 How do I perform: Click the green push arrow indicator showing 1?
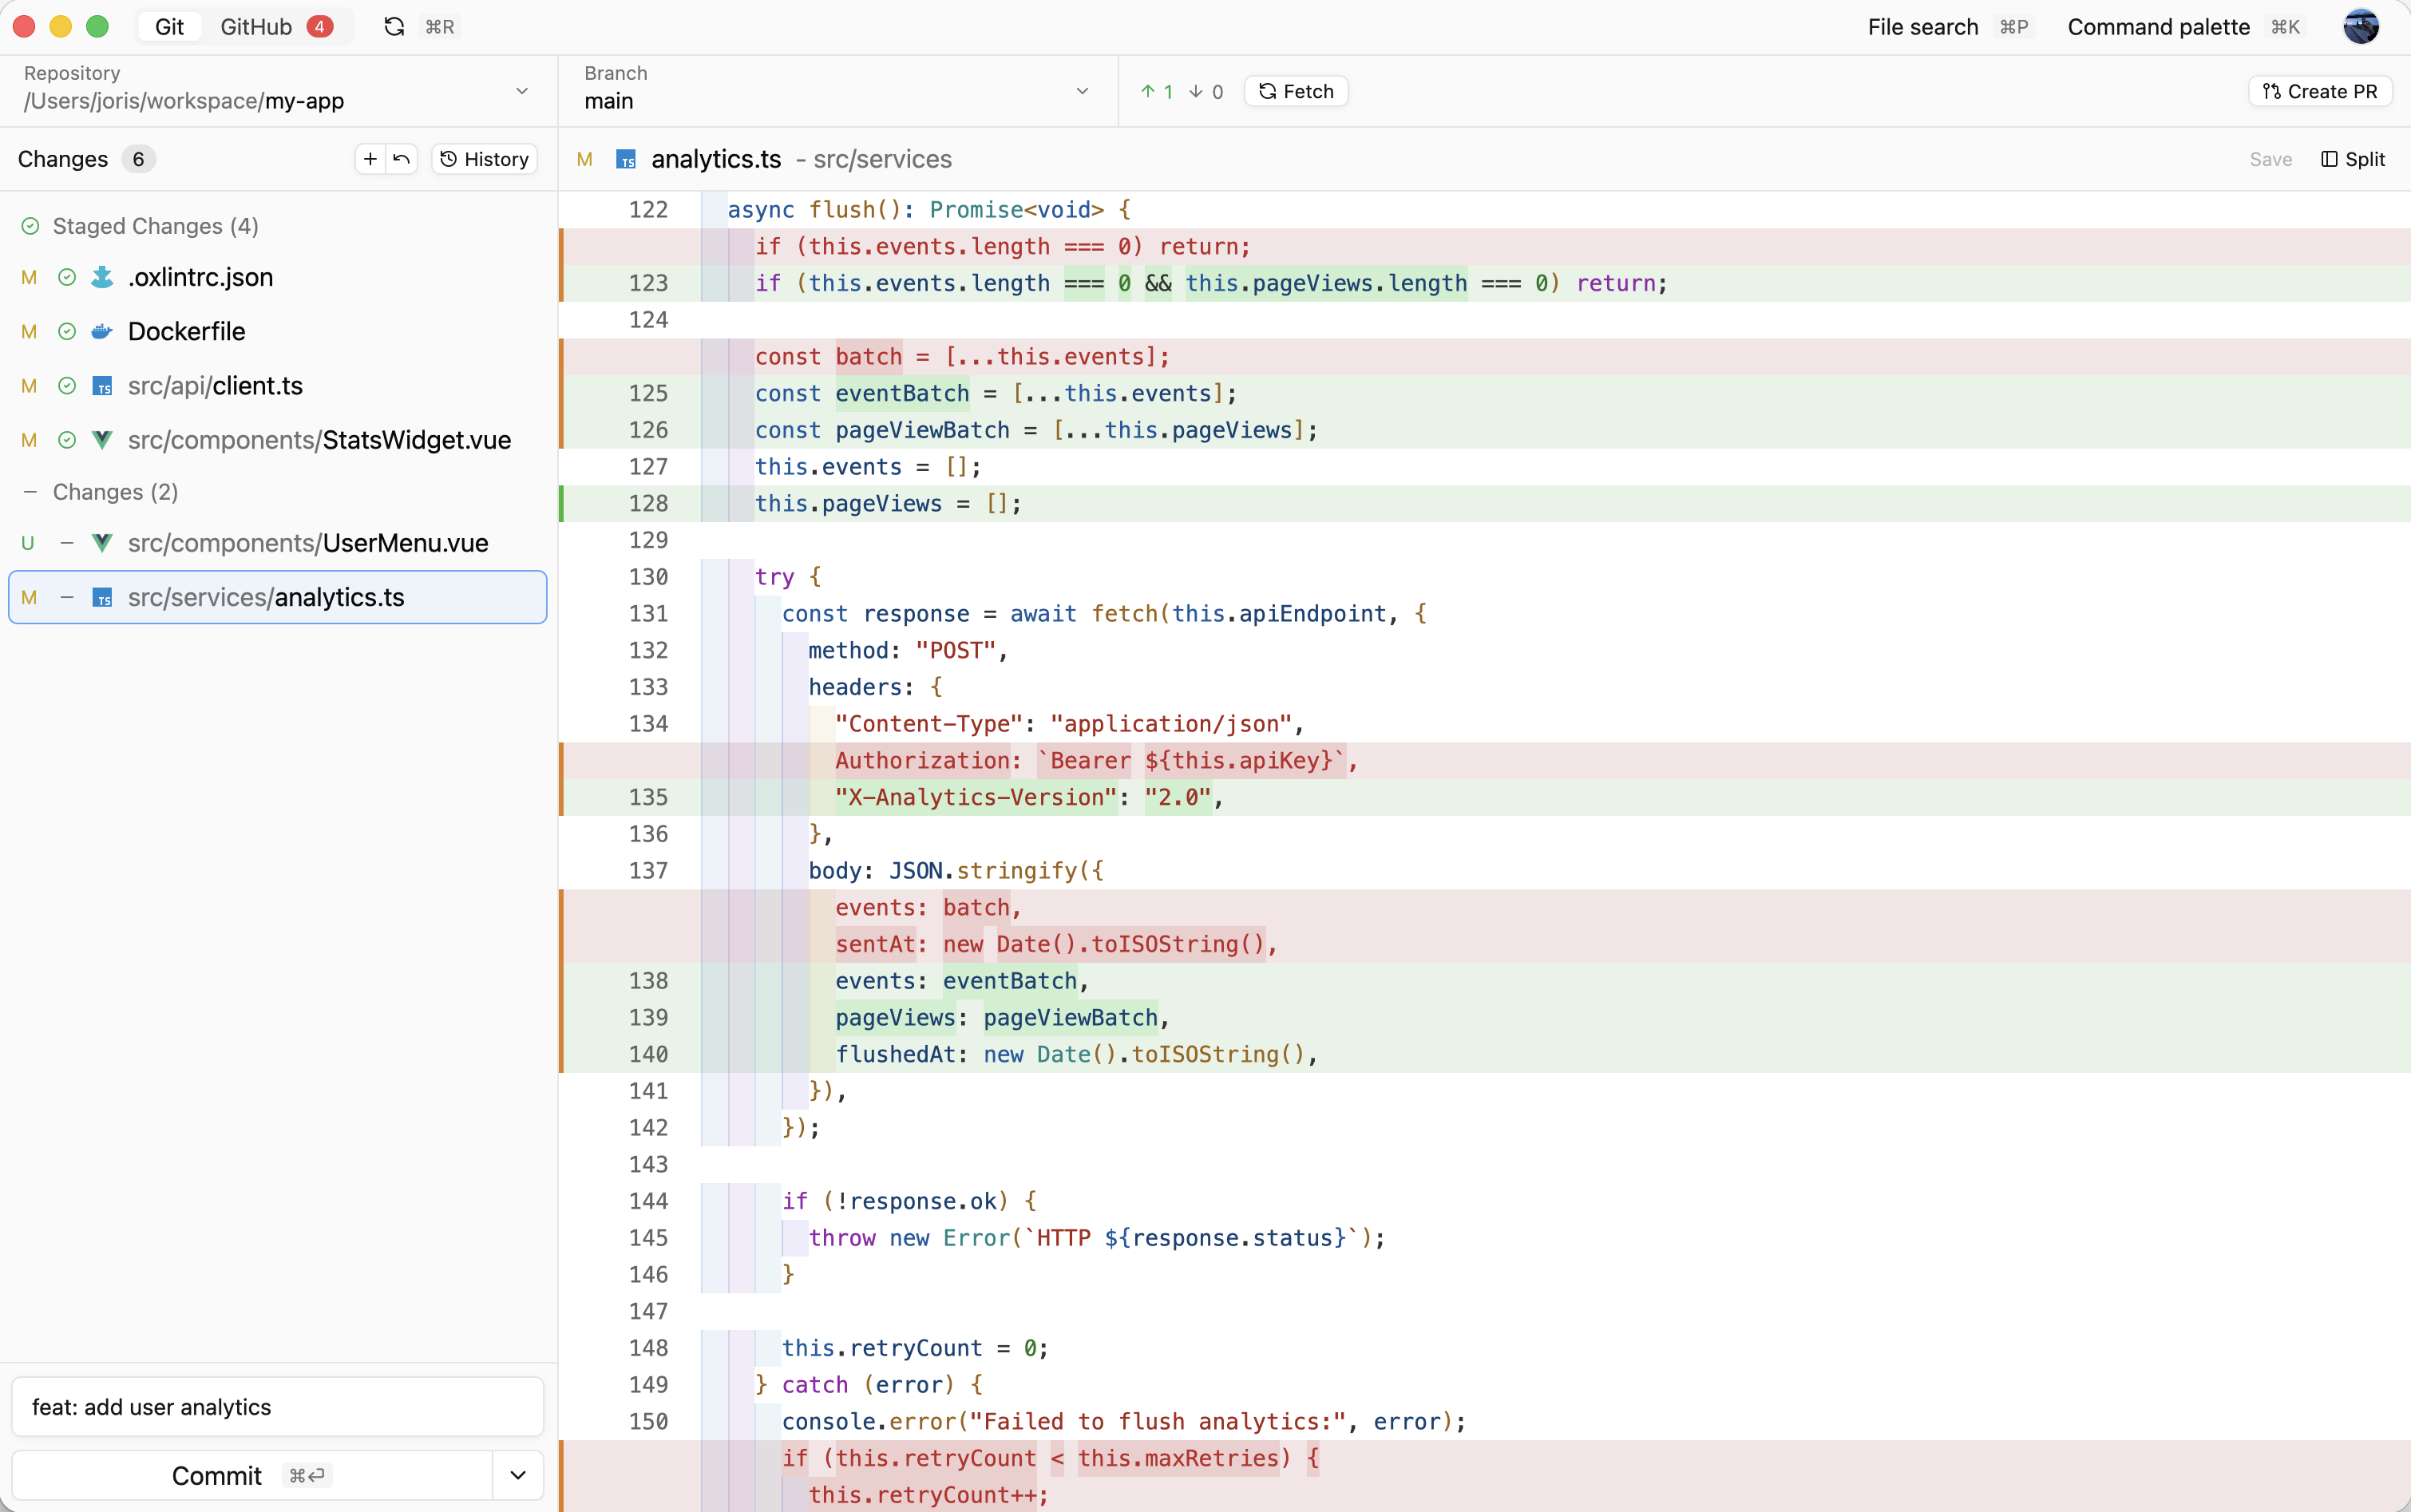[x=1155, y=91]
